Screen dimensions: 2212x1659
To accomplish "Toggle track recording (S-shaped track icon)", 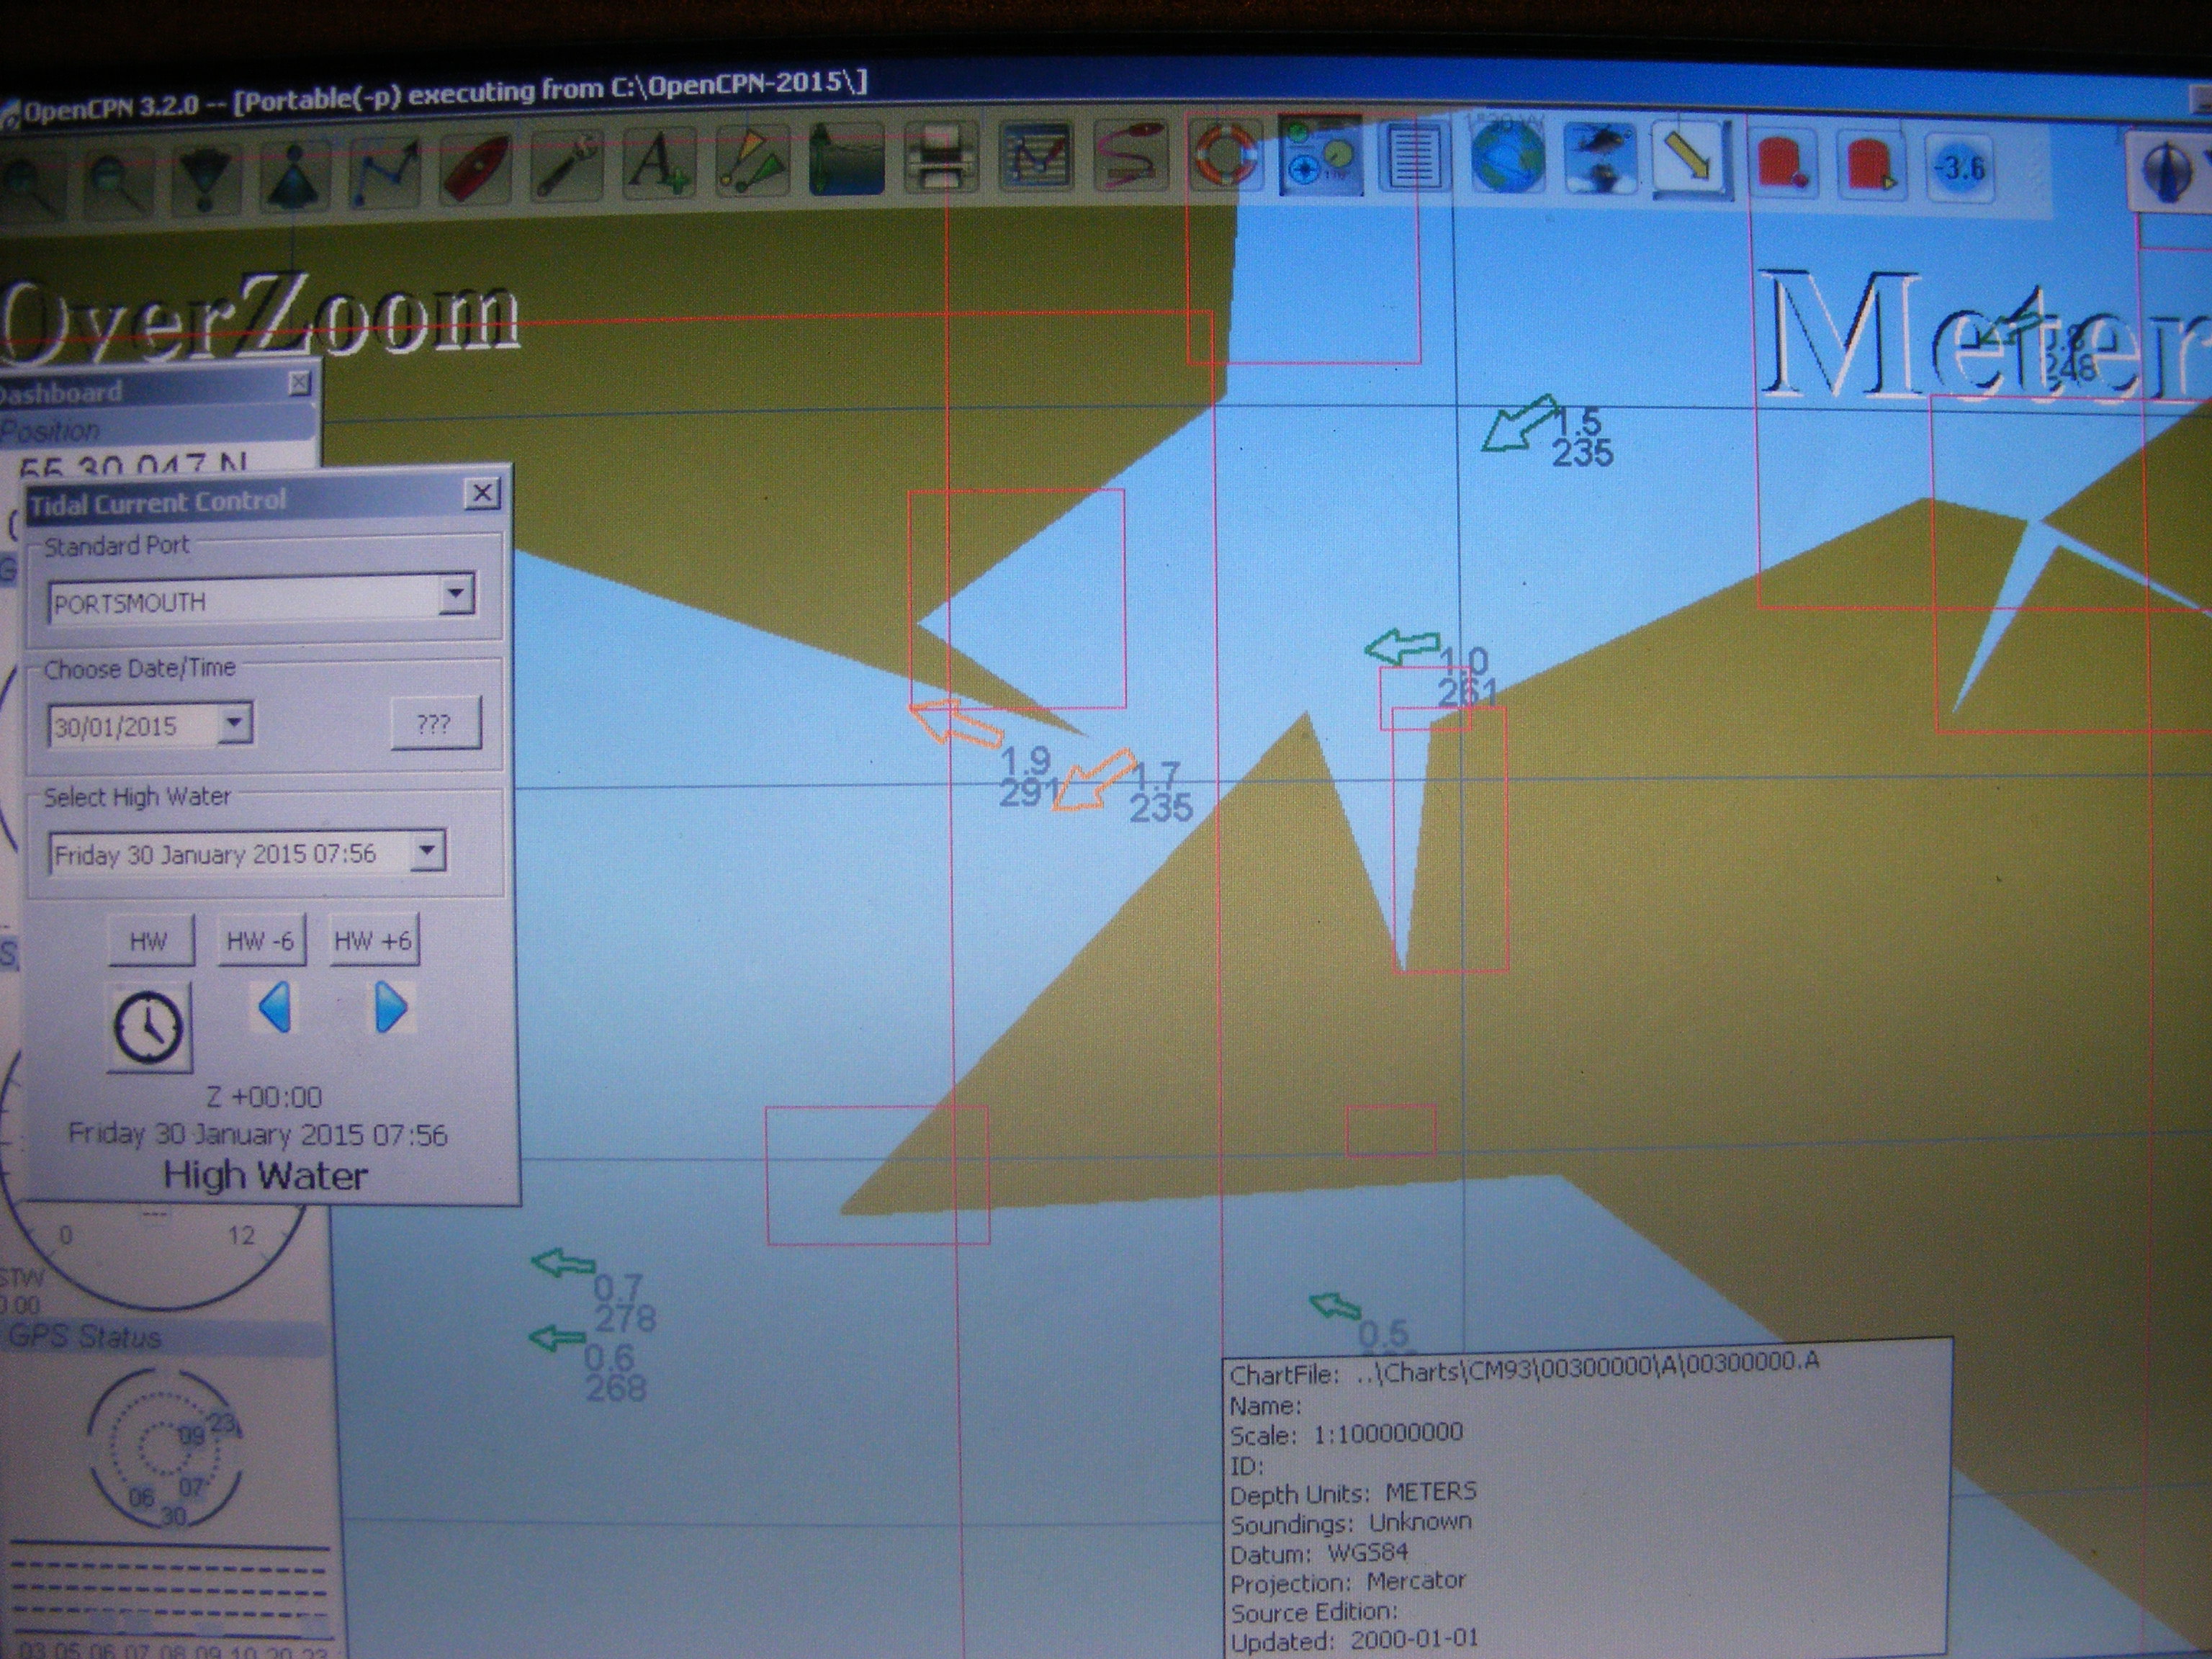I will pyautogui.click(x=1131, y=155).
